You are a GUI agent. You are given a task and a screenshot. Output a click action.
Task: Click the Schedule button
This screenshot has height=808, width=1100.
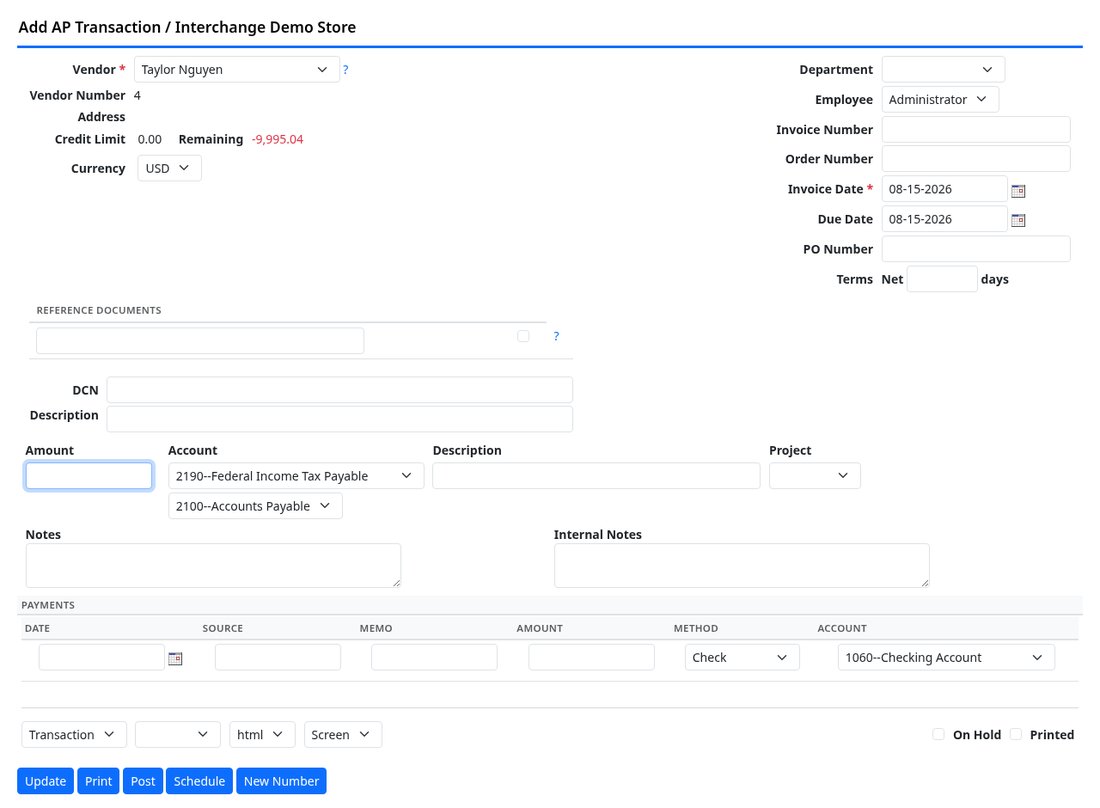click(x=199, y=781)
